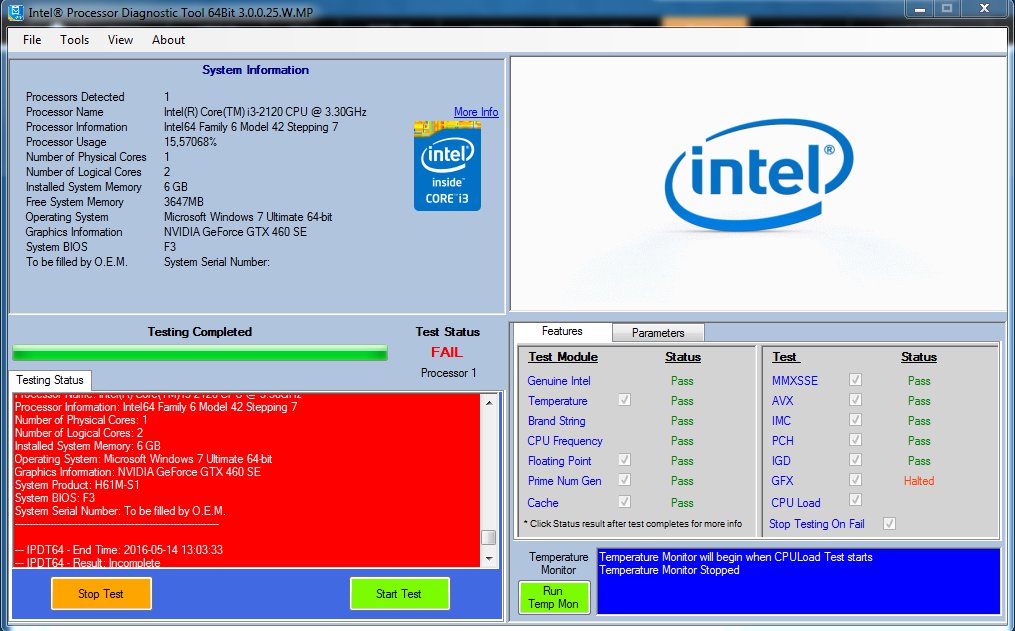Toggle the Temperature test checkbox
Screen dimensions: 1015x631
[624, 400]
